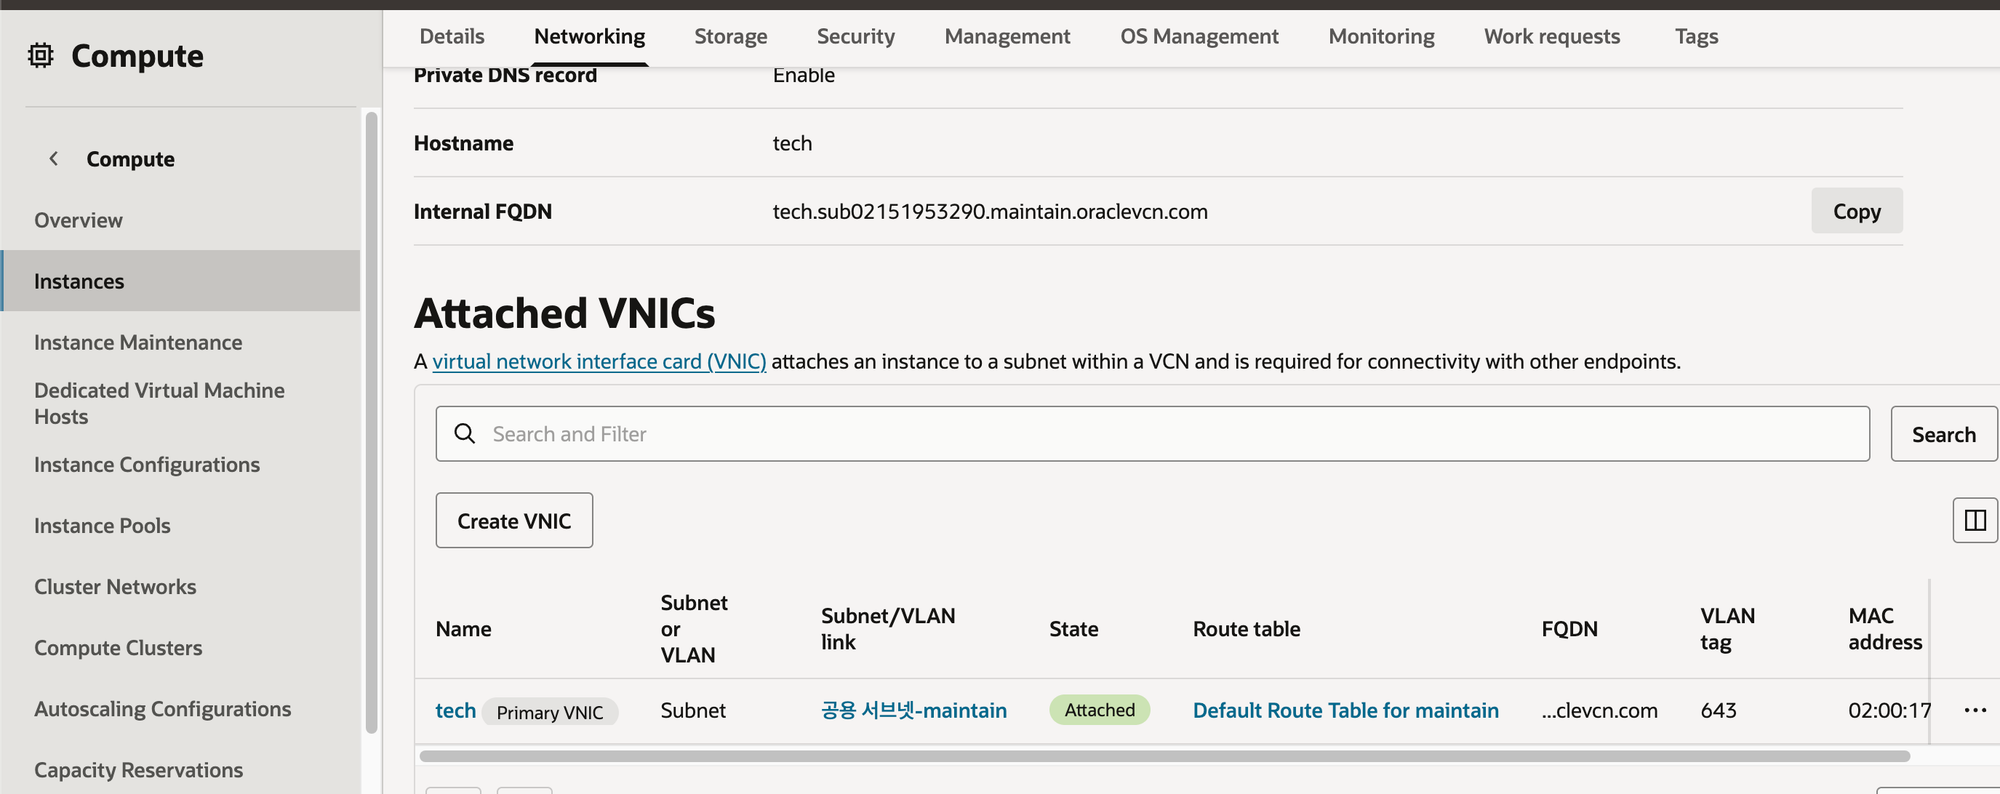Open the column layout settings icon
This screenshot has width=2000, height=794.
tap(1974, 520)
